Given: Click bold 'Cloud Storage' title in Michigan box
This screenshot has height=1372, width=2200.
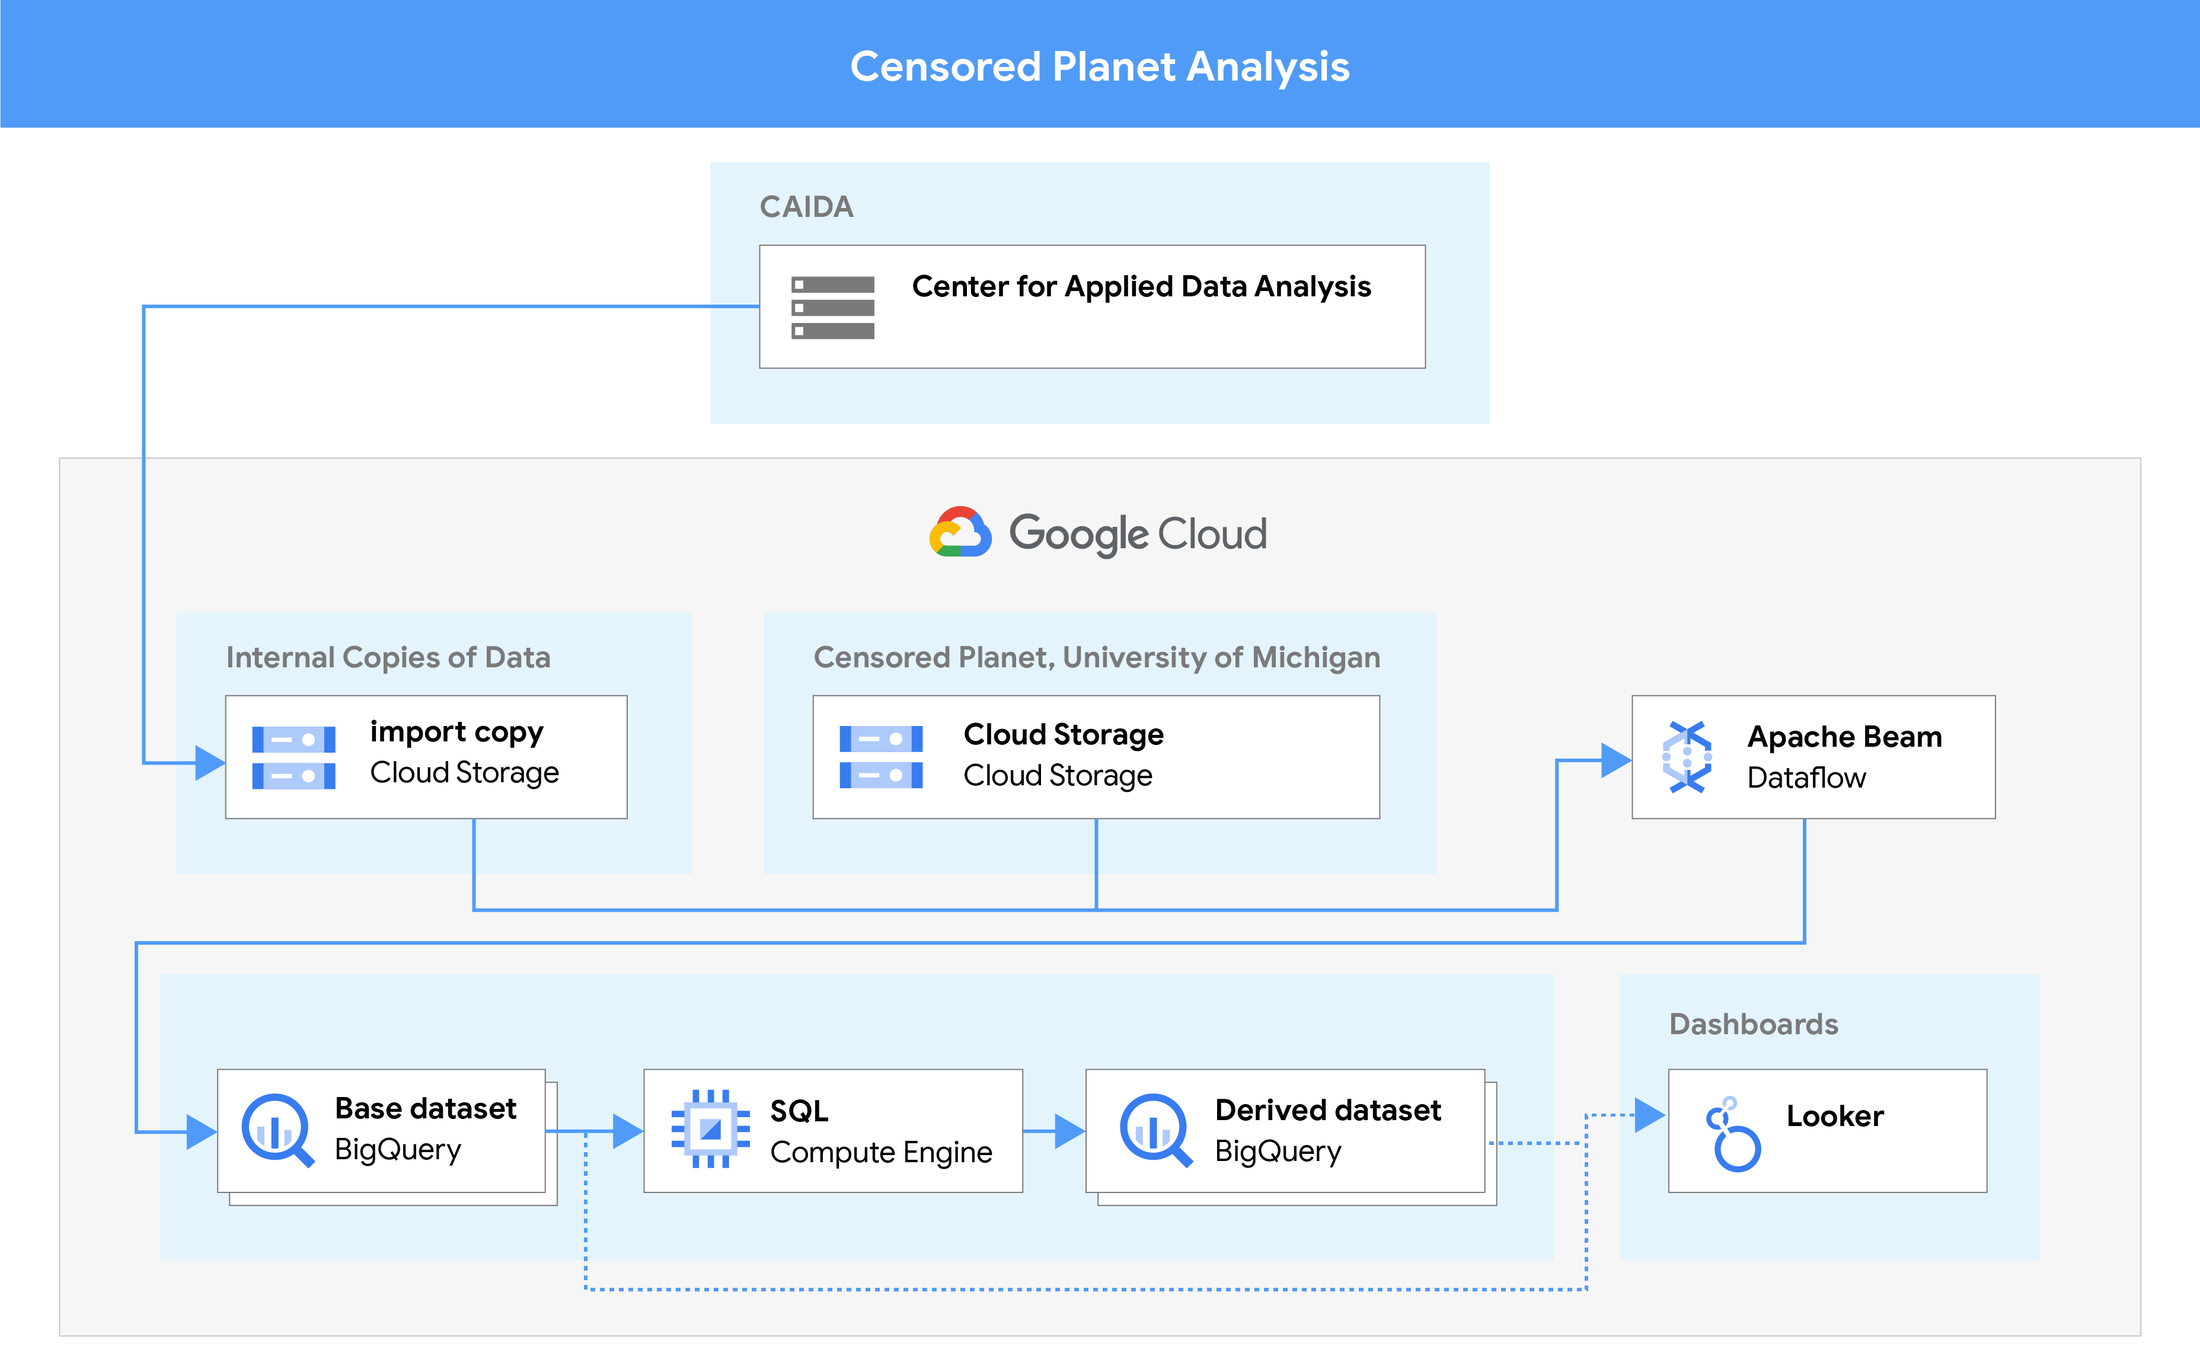Looking at the screenshot, I should pyautogui.click(x=1064, y=735).
